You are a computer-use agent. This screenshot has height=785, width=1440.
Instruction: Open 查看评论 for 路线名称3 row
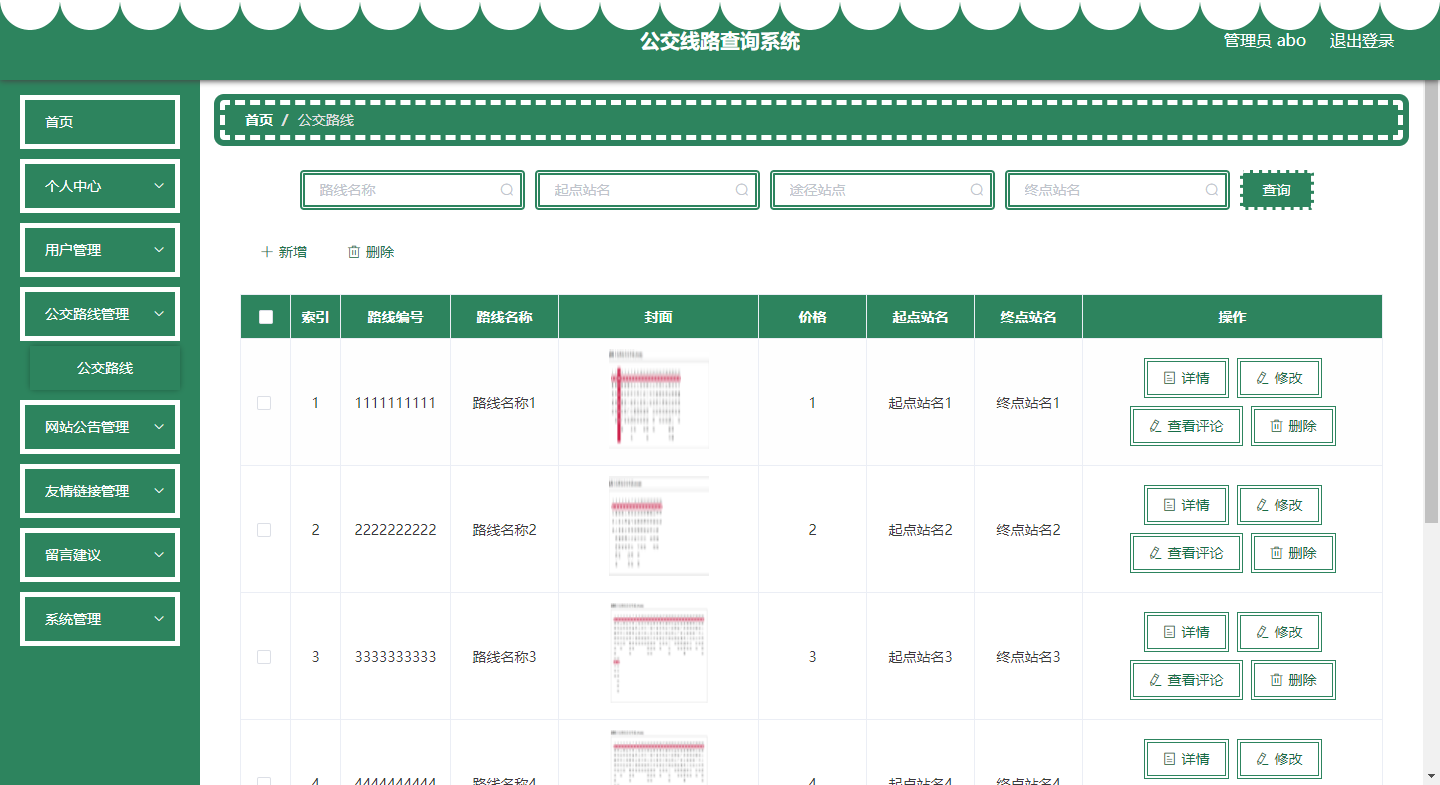1186,680
